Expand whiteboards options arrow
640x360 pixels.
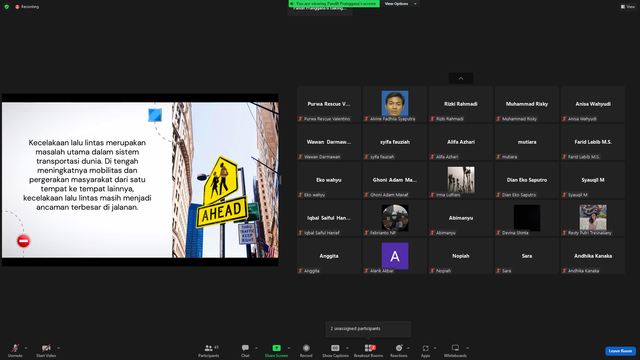pyautogui.click(x=467, y=348)
